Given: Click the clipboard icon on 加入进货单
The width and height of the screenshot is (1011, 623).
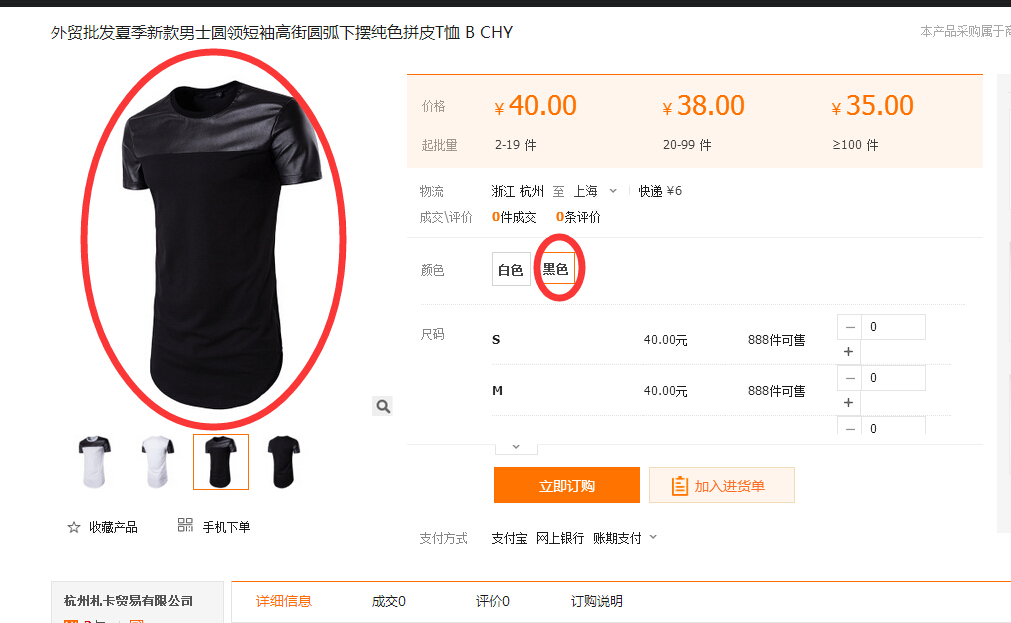Looking at the screenshot, I should pyautogui.click(x=680, y=486).
